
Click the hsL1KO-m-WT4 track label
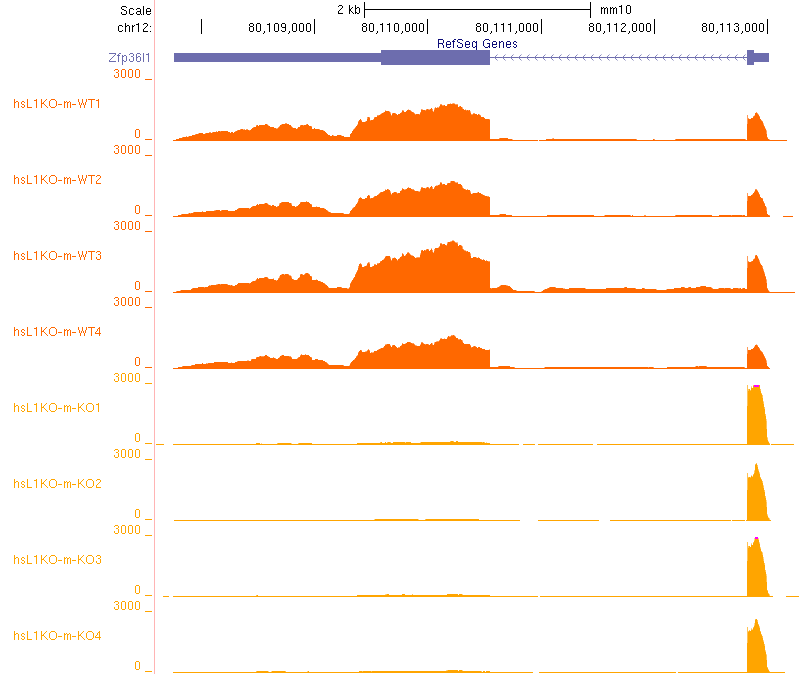pos(57,331)
